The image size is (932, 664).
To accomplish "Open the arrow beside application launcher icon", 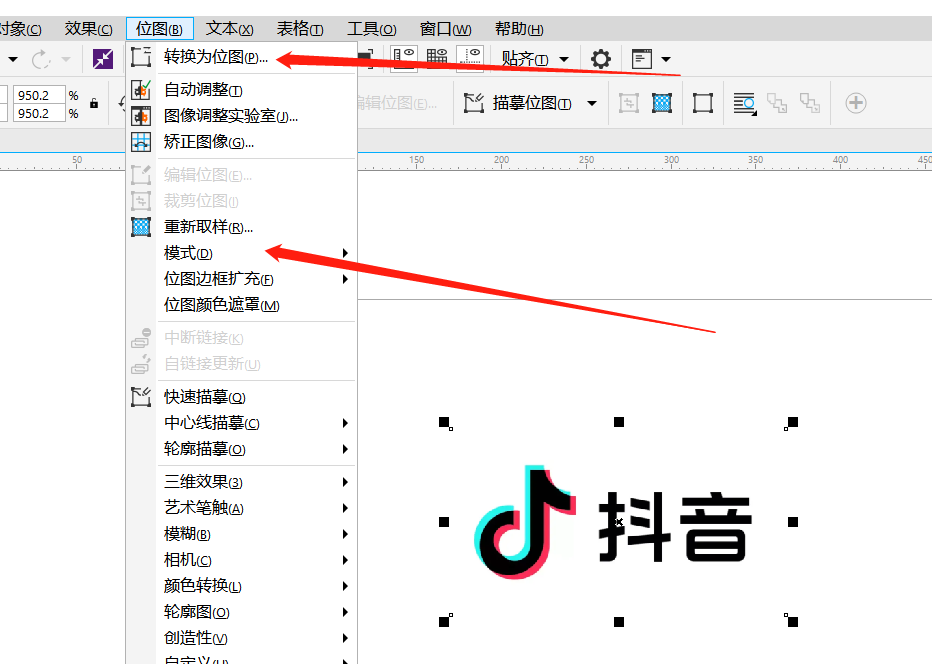I will pyautogui.click(x=666, y=59).
